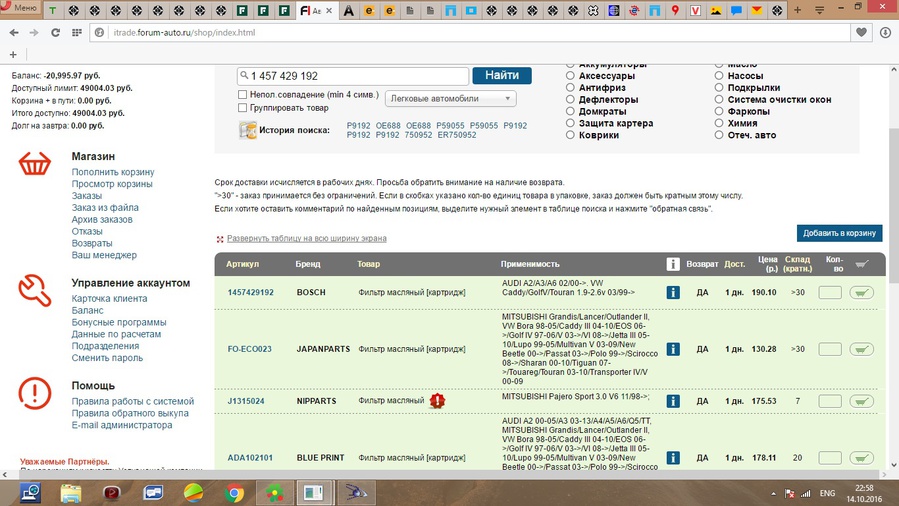Viewport: 899px width, 506px height.
Task: Select the Насосы radio button
Action: point(719,75)
